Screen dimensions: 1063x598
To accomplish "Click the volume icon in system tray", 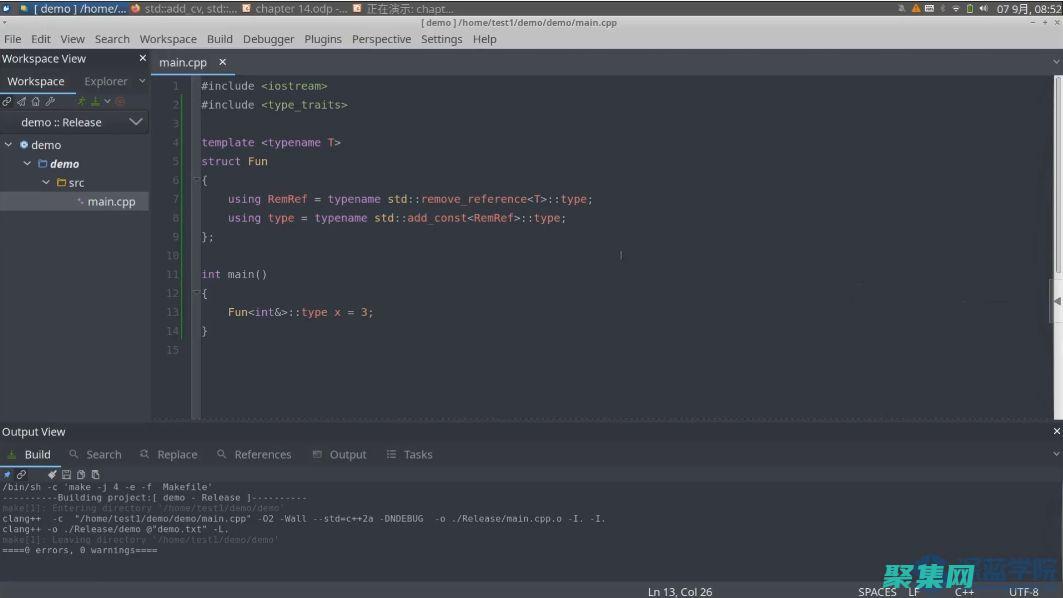I will coord(984,8).
